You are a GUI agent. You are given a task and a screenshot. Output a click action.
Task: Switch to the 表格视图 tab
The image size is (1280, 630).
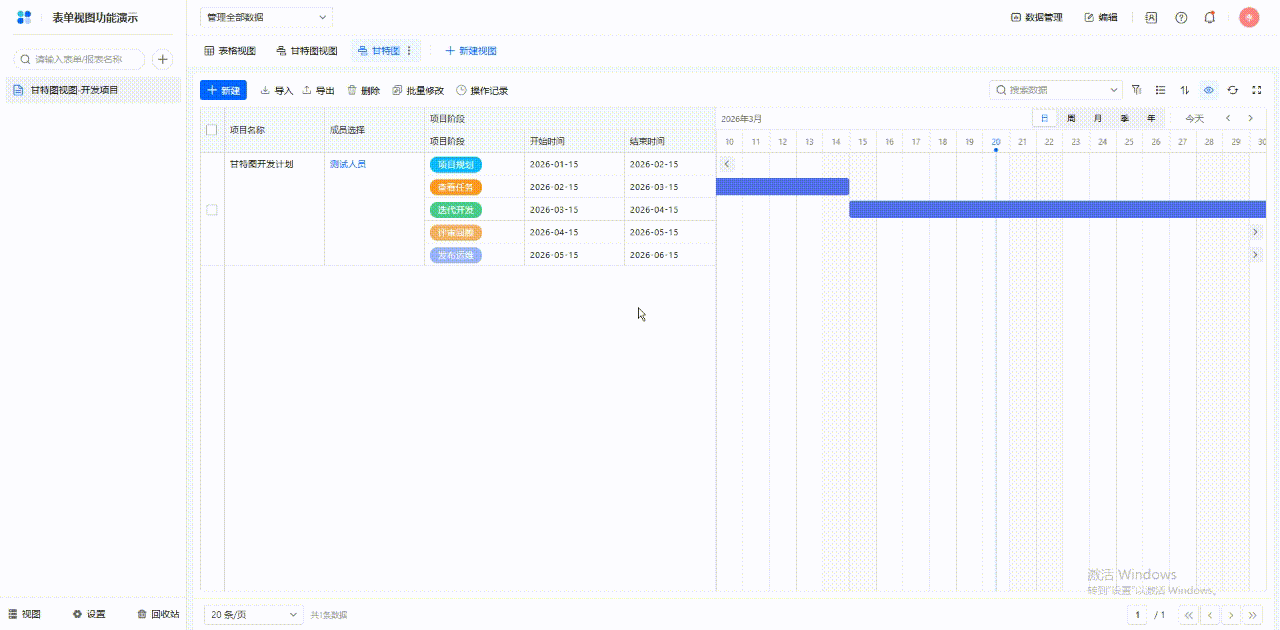(230, 51)
